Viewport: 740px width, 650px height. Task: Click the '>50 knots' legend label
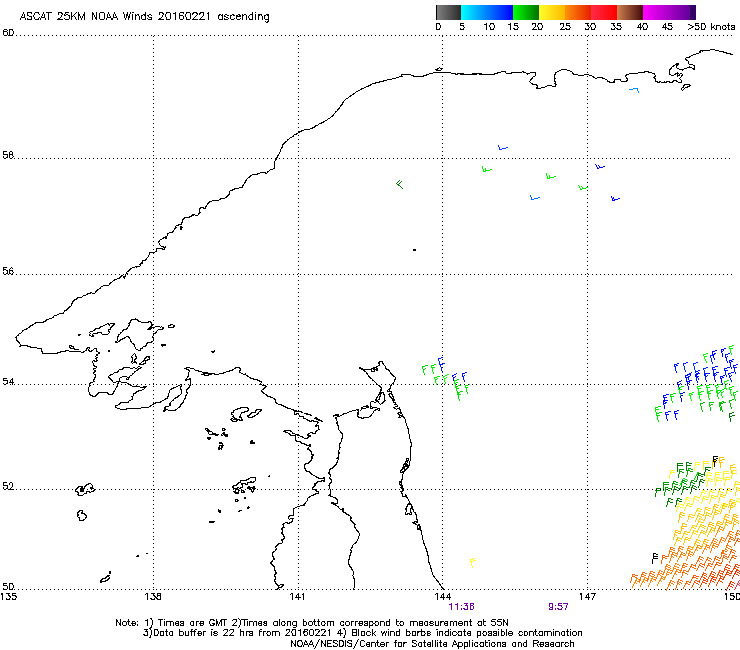click(711, 27)
